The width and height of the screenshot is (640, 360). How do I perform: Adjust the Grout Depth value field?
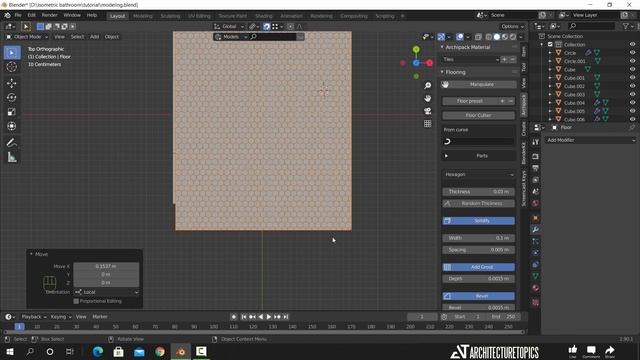[x=478, y=279]
